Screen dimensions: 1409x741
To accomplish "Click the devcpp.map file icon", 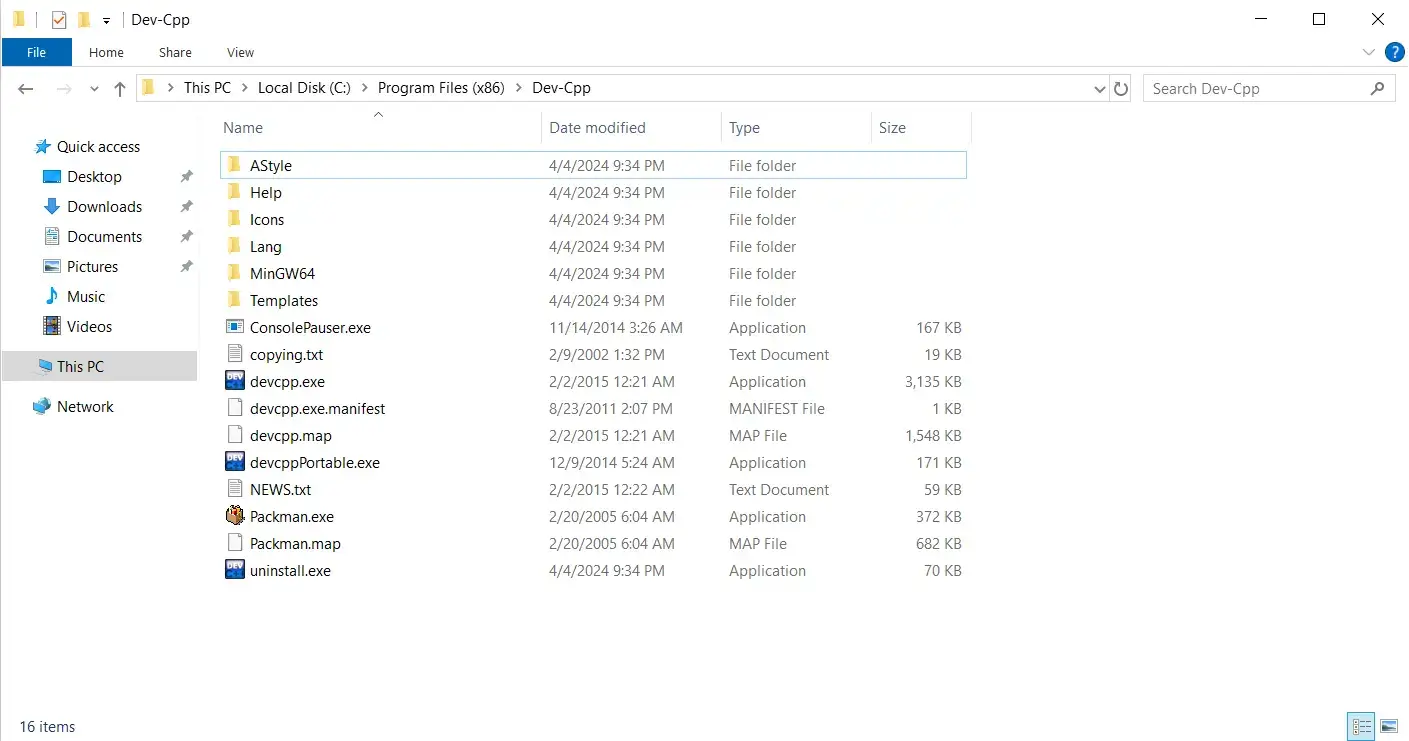I will point(235,435).
